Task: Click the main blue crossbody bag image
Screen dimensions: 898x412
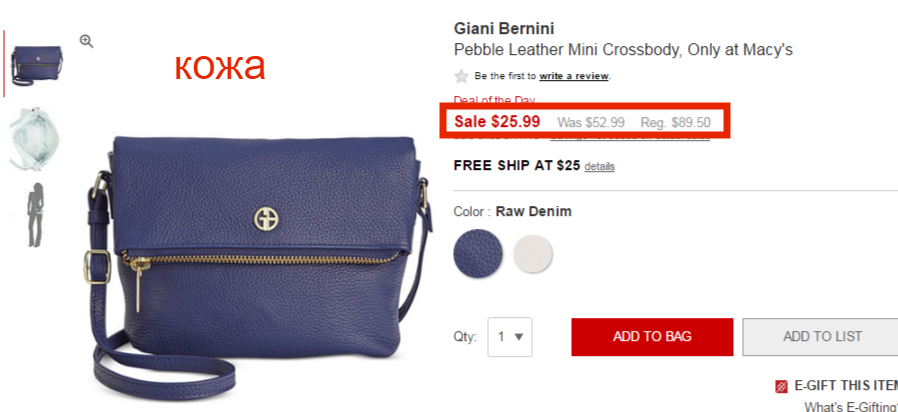Action: (x=258, y=264)
